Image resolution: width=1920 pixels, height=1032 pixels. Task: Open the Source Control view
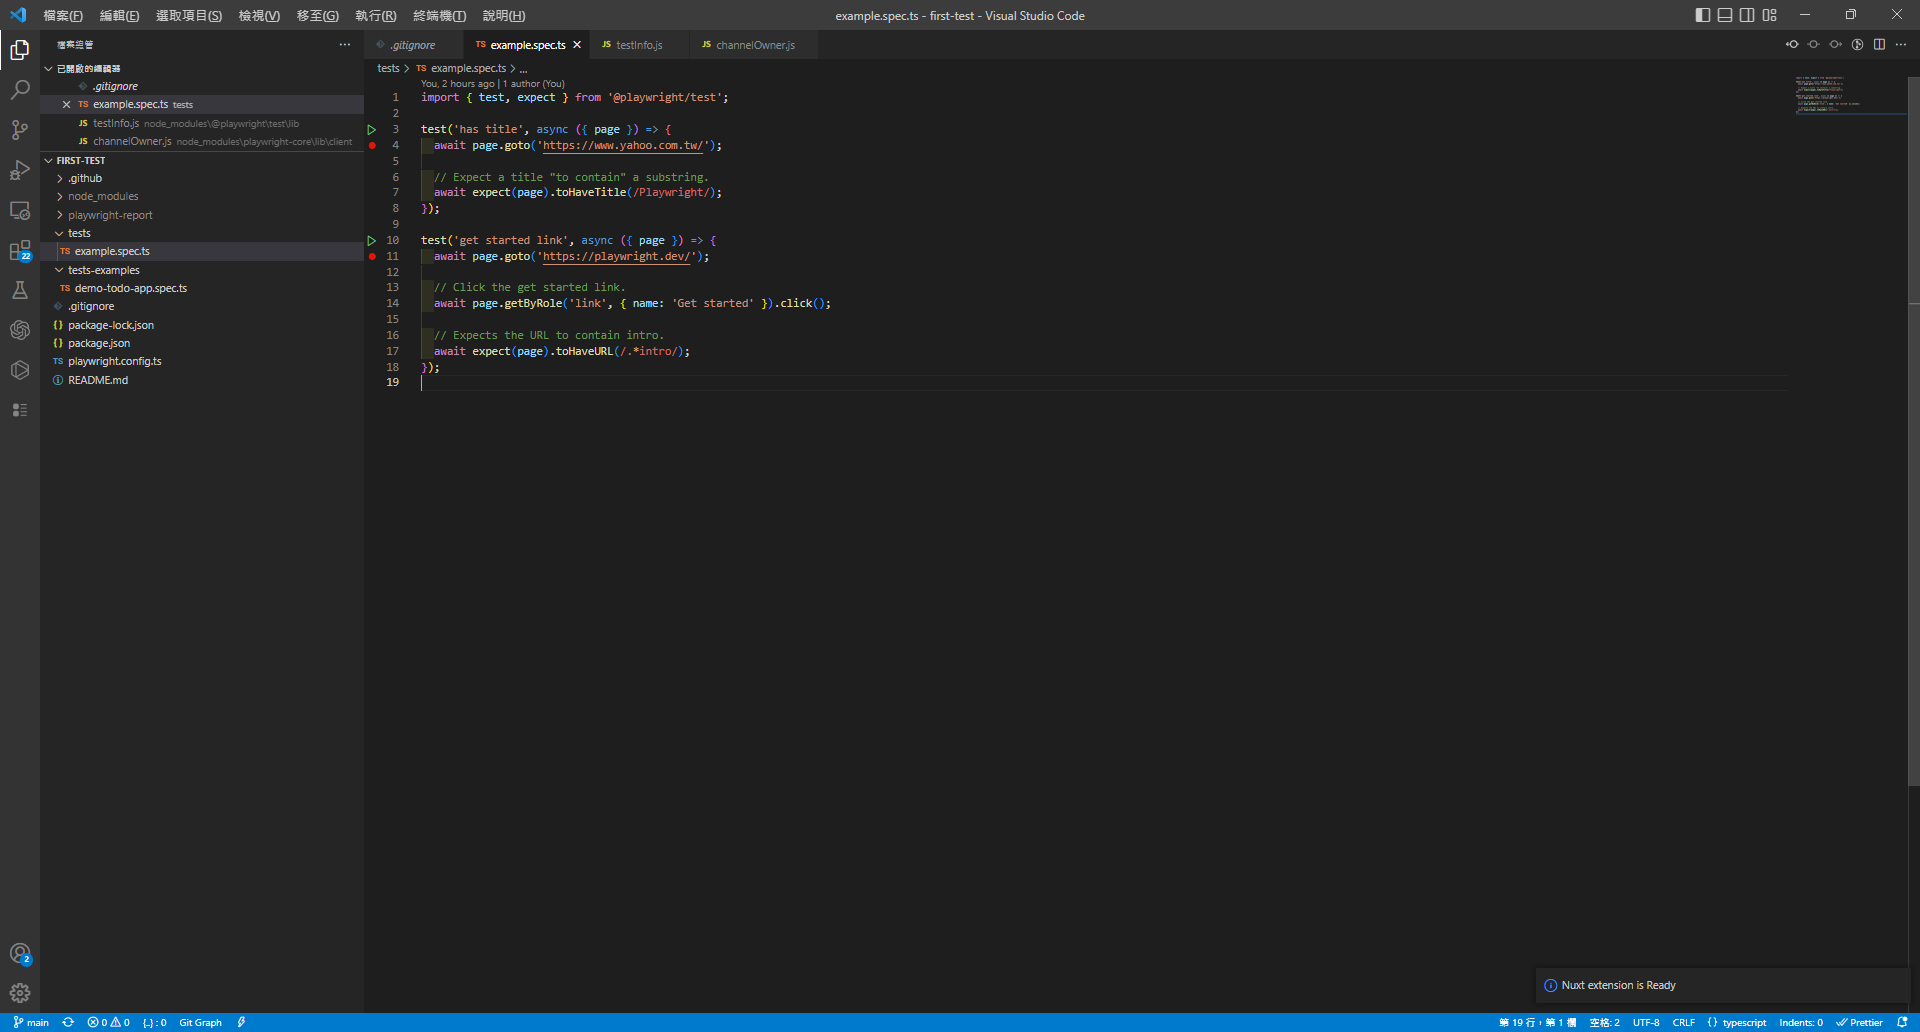[20, 130]
